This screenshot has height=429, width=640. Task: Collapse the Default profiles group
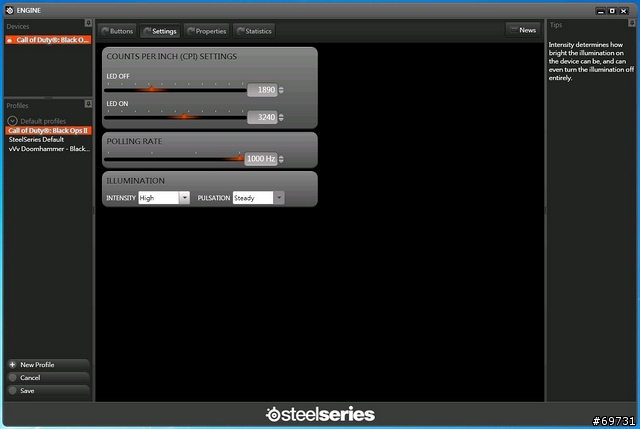(x=12, y=121)
